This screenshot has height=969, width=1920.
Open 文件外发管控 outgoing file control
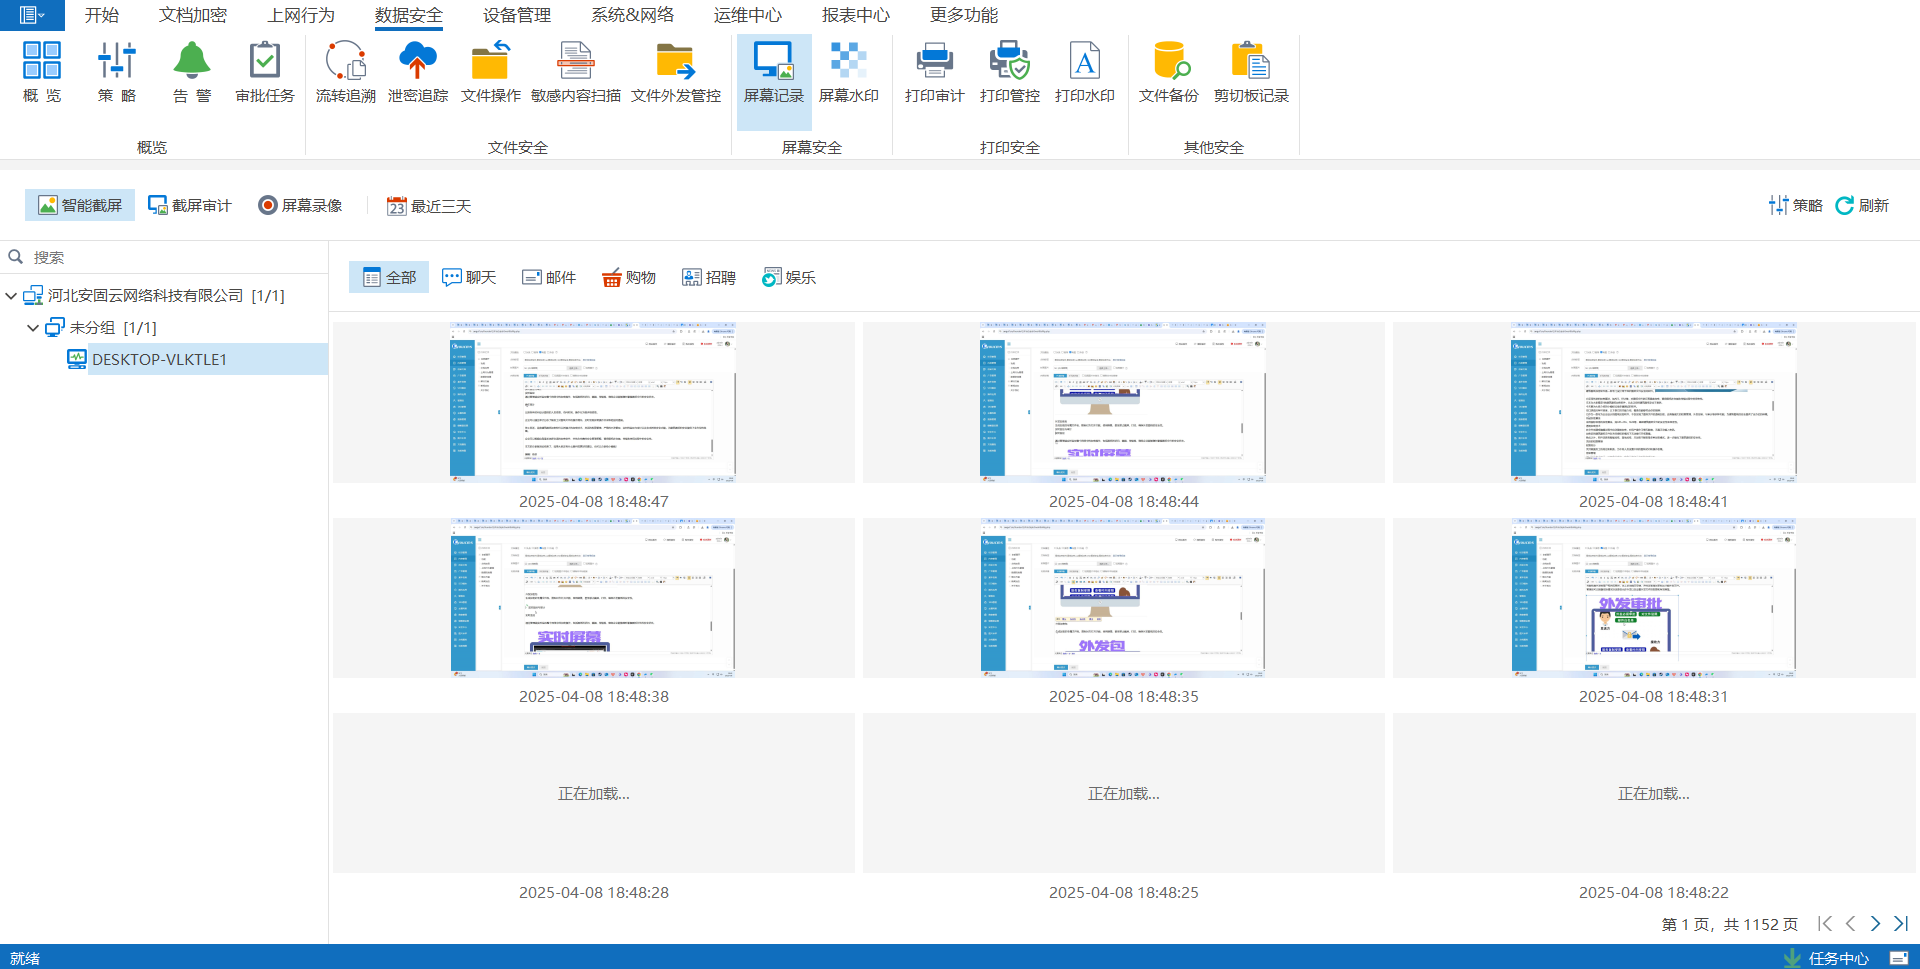click(675, 72)
